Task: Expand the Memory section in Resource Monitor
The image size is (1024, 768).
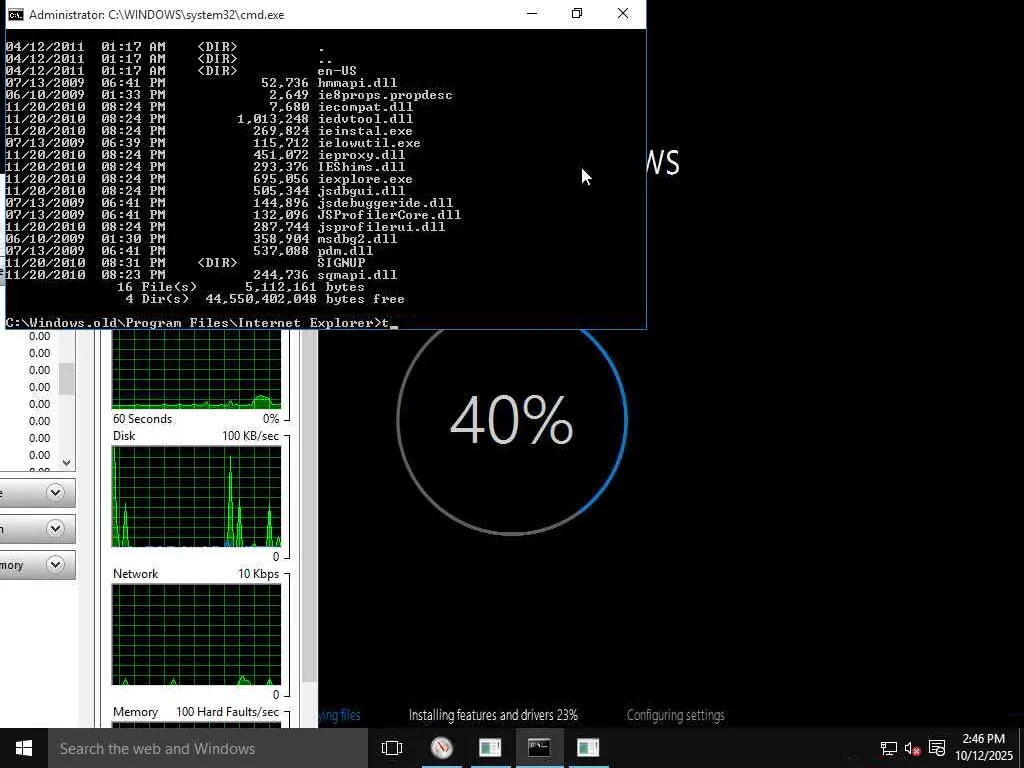Action: (x=56, y=564)
